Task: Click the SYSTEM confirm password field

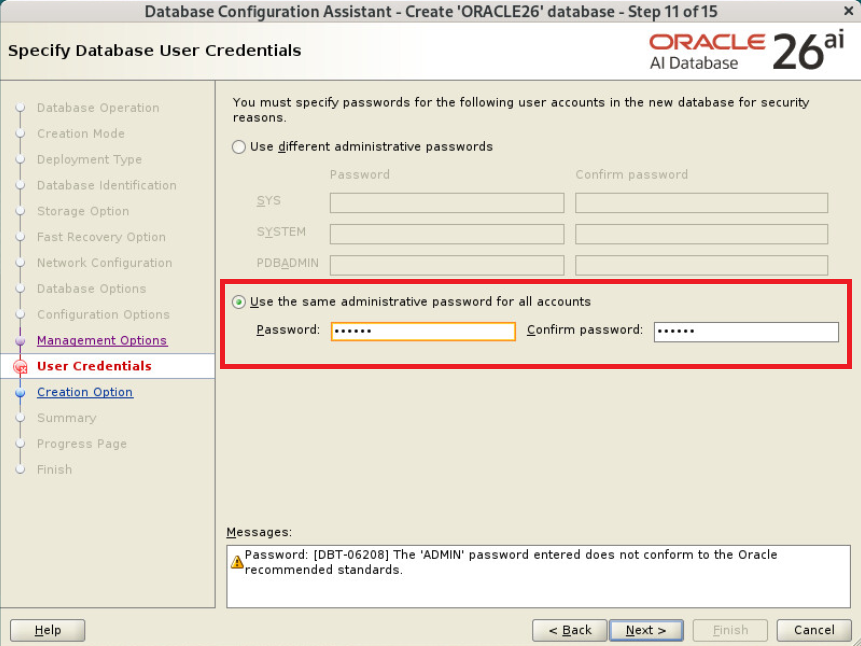Action: point(701,234)
